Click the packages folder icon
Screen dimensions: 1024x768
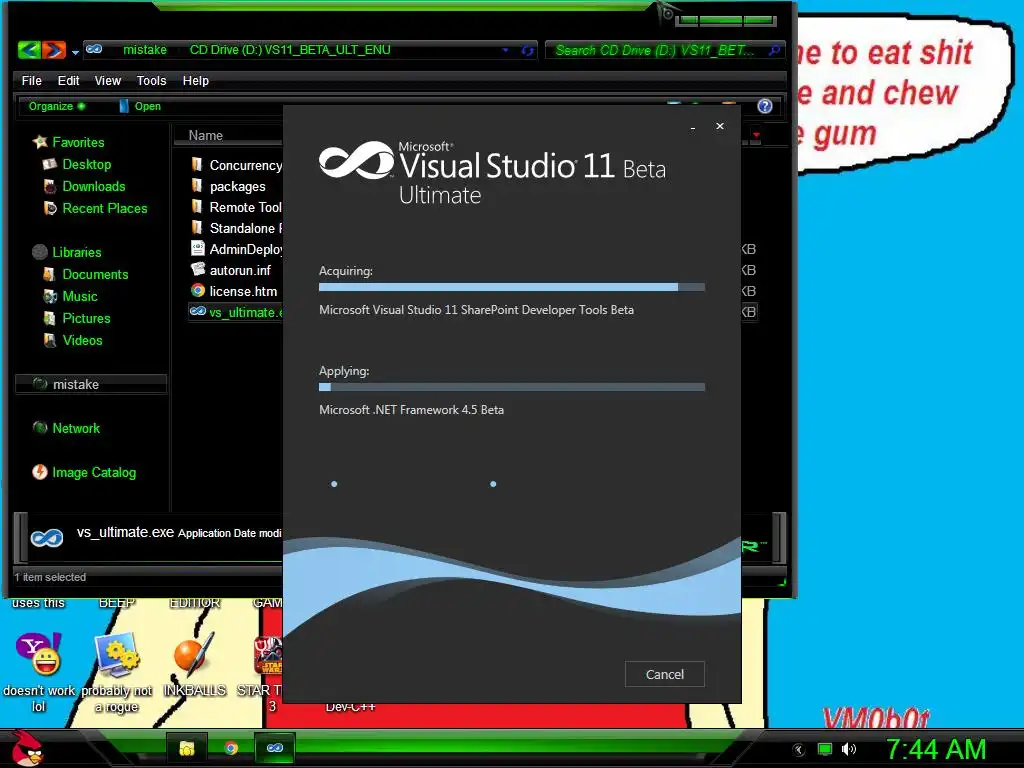point(197,185)
